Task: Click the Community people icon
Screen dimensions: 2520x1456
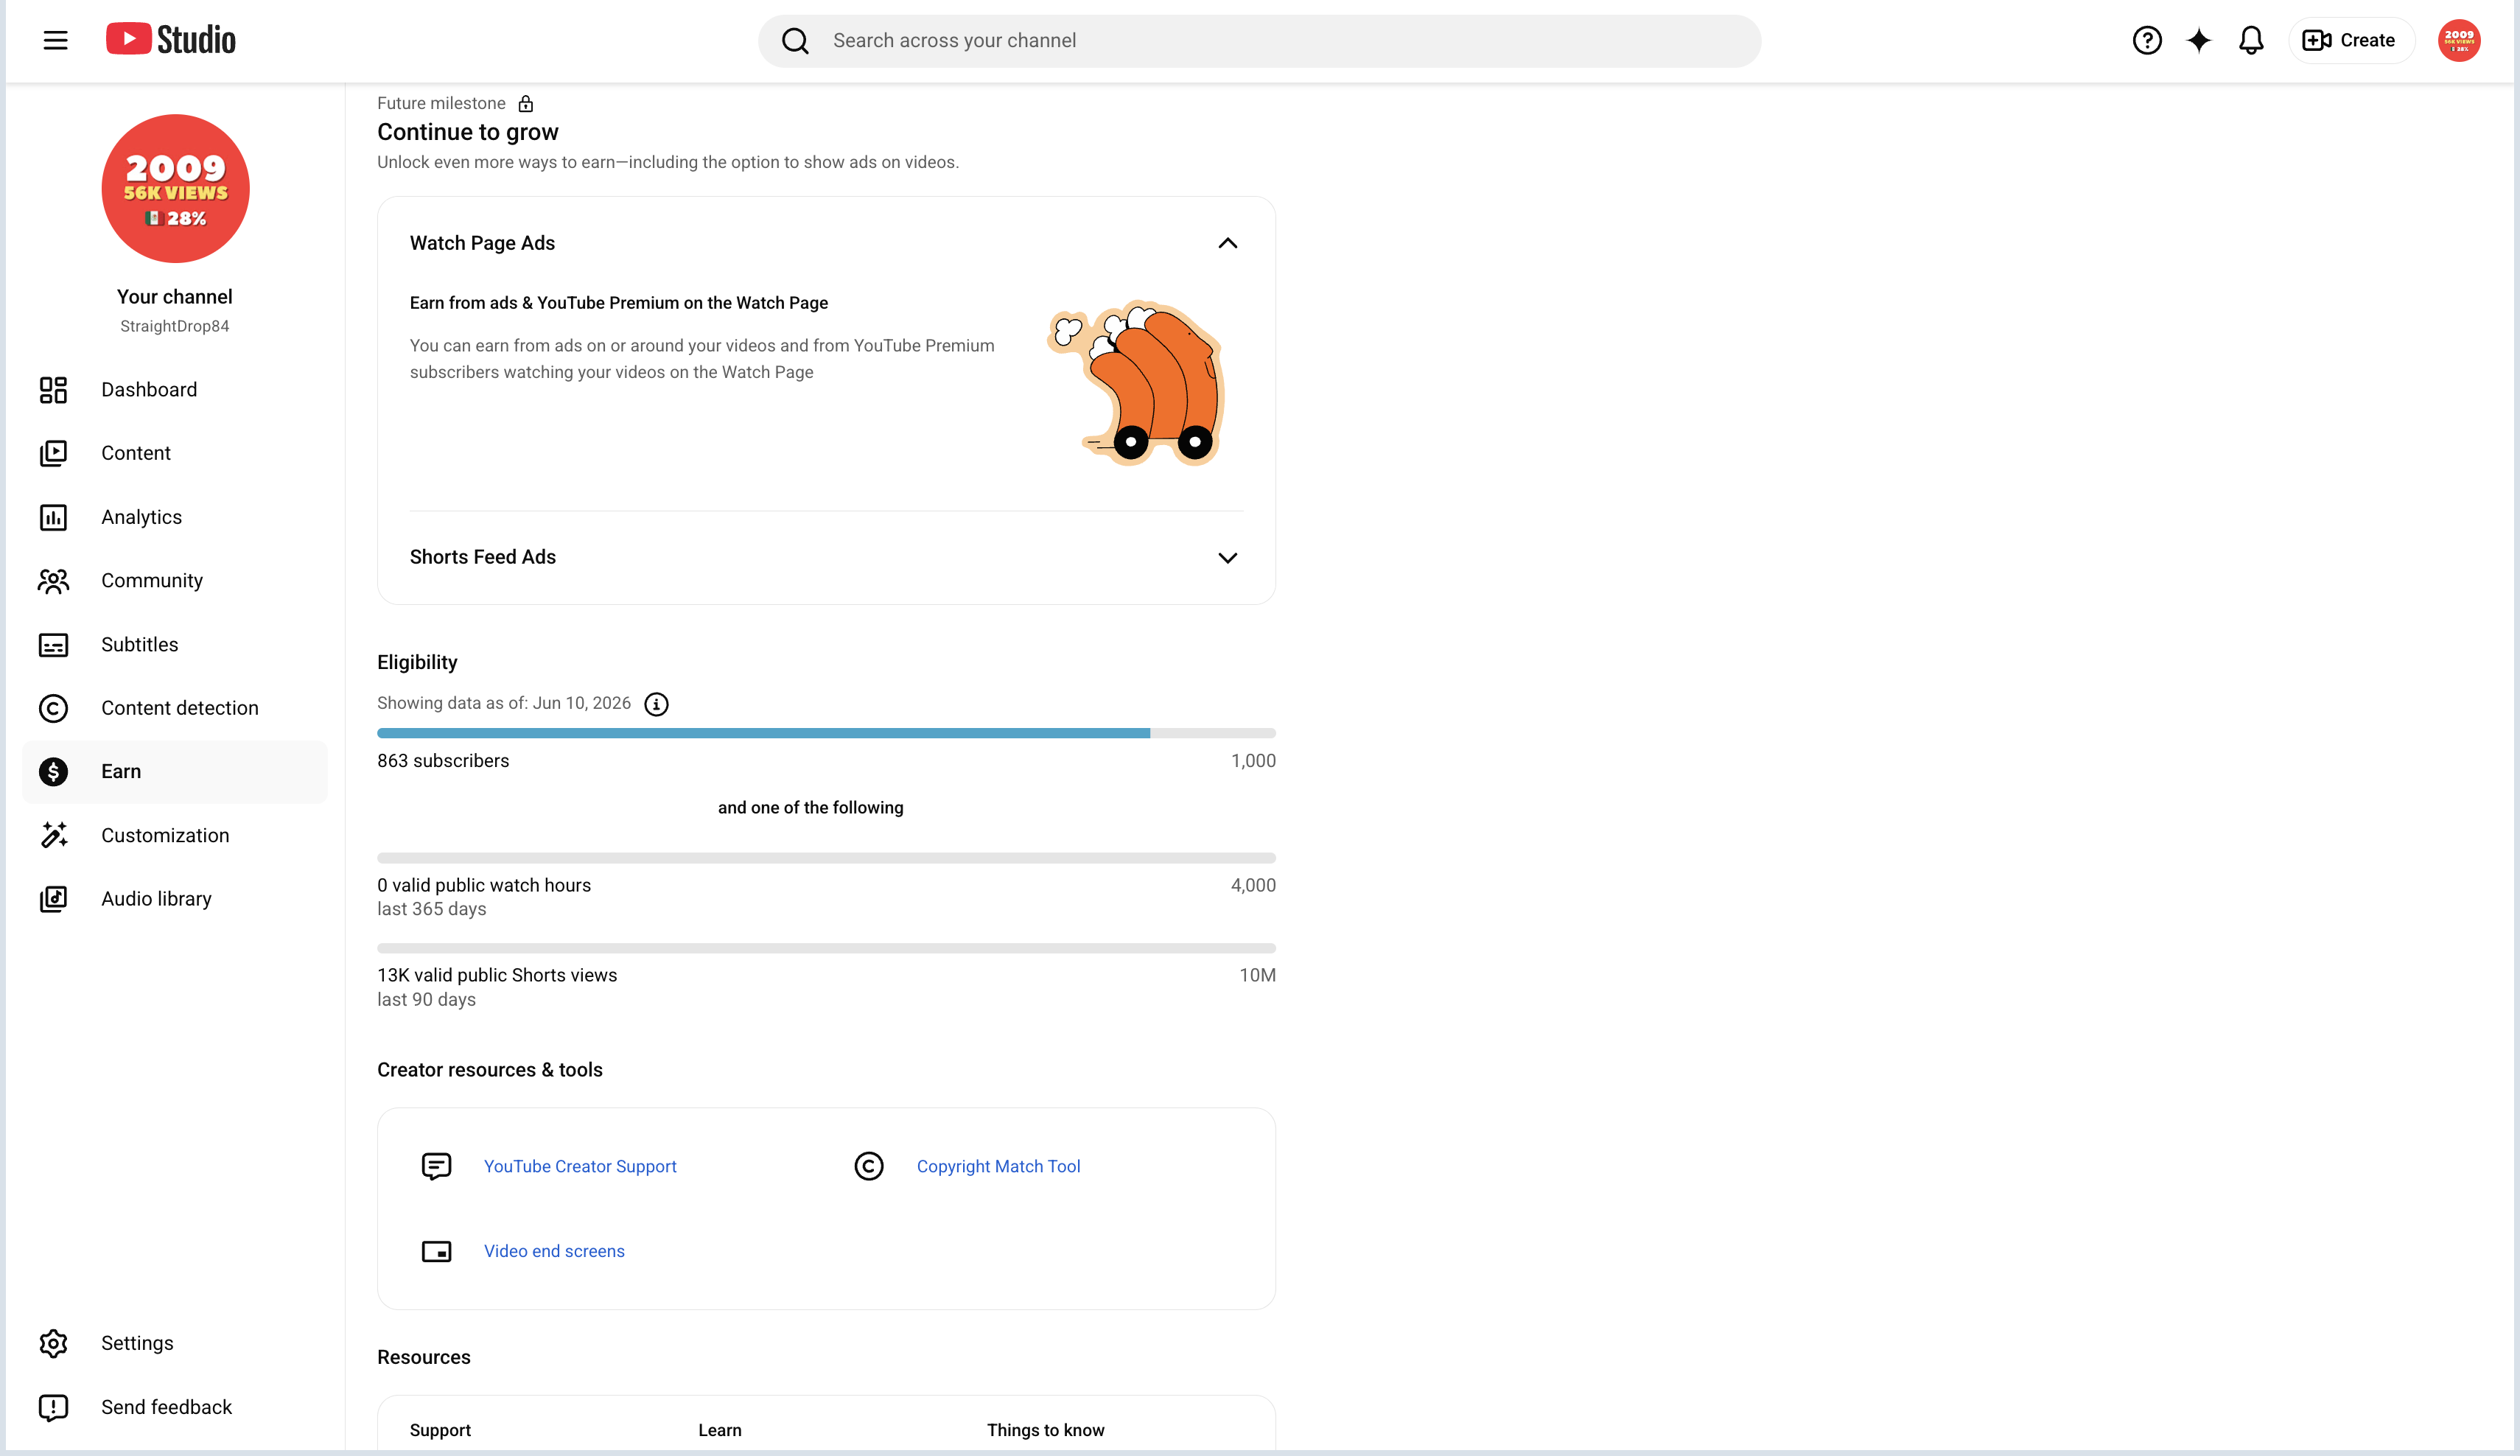Action: 53,581
